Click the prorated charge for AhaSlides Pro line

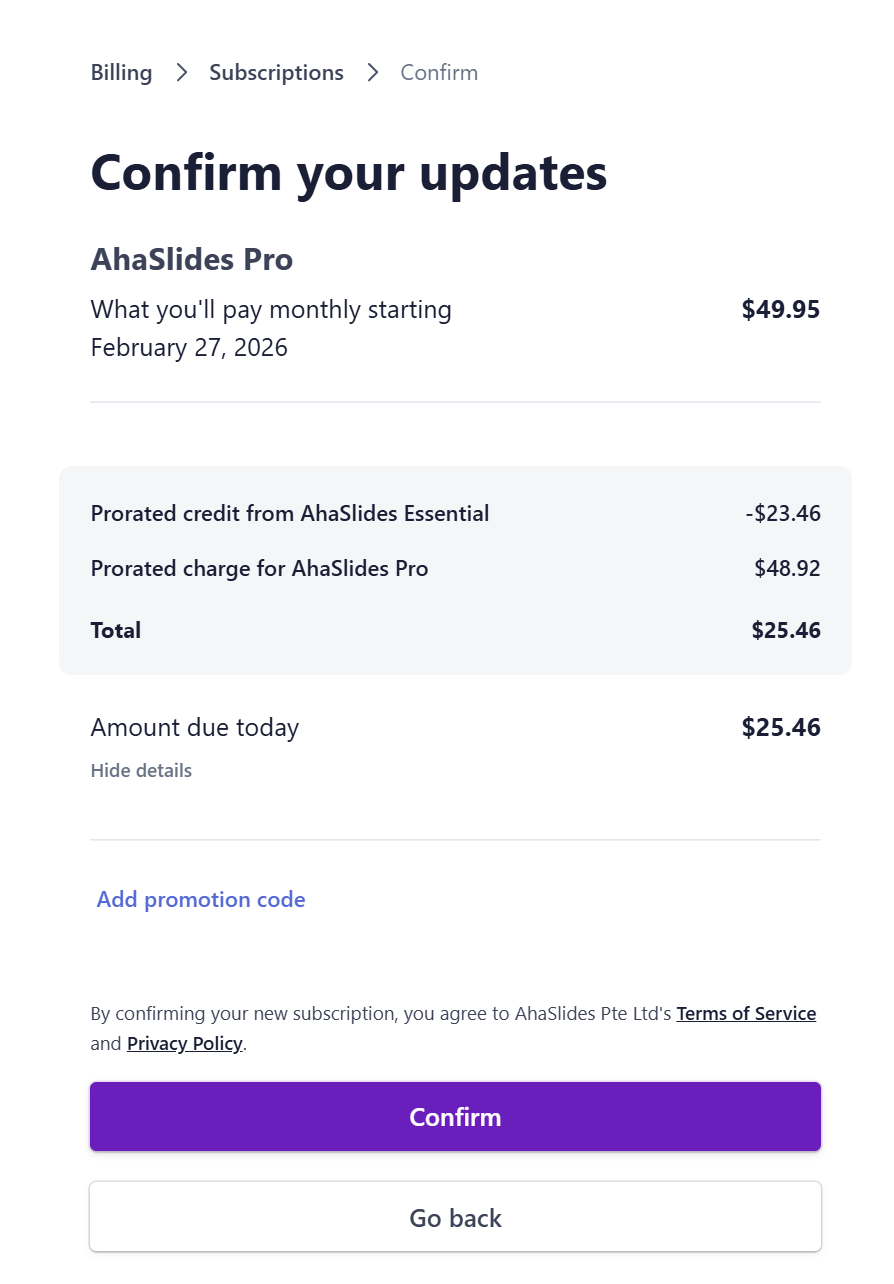[259, 569]
